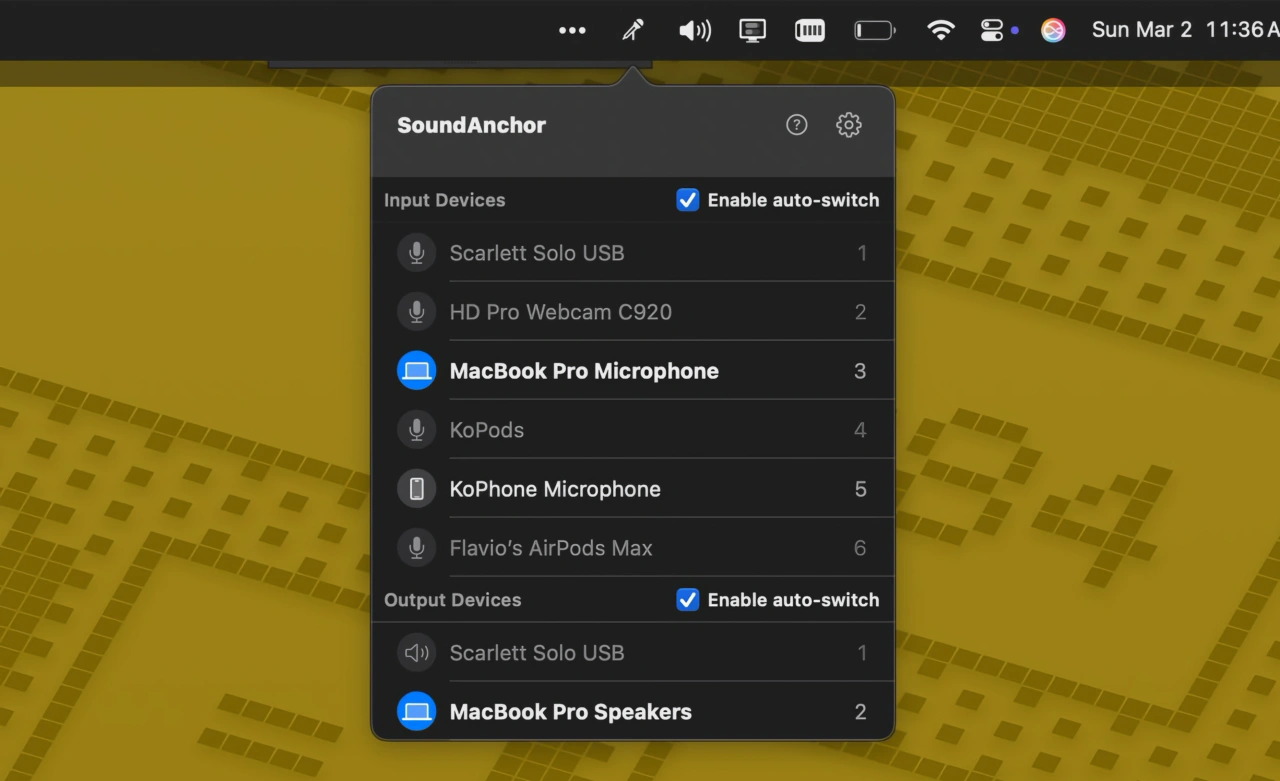Click the speaker icon next to Scarlett Solo USB output
The height and width of the screenshot is (781, 1280).
[x=416, y=652]
